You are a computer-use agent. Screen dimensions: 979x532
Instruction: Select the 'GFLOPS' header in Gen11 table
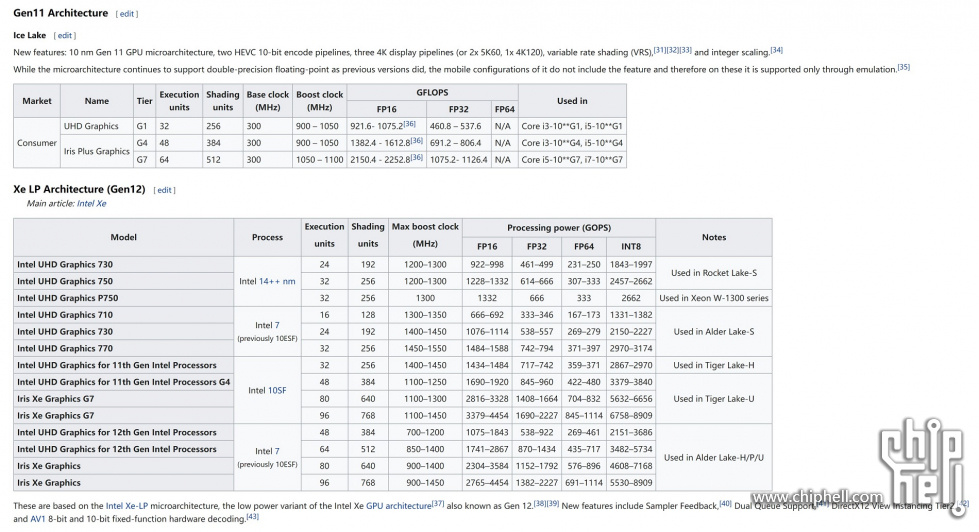click(432, 92)
